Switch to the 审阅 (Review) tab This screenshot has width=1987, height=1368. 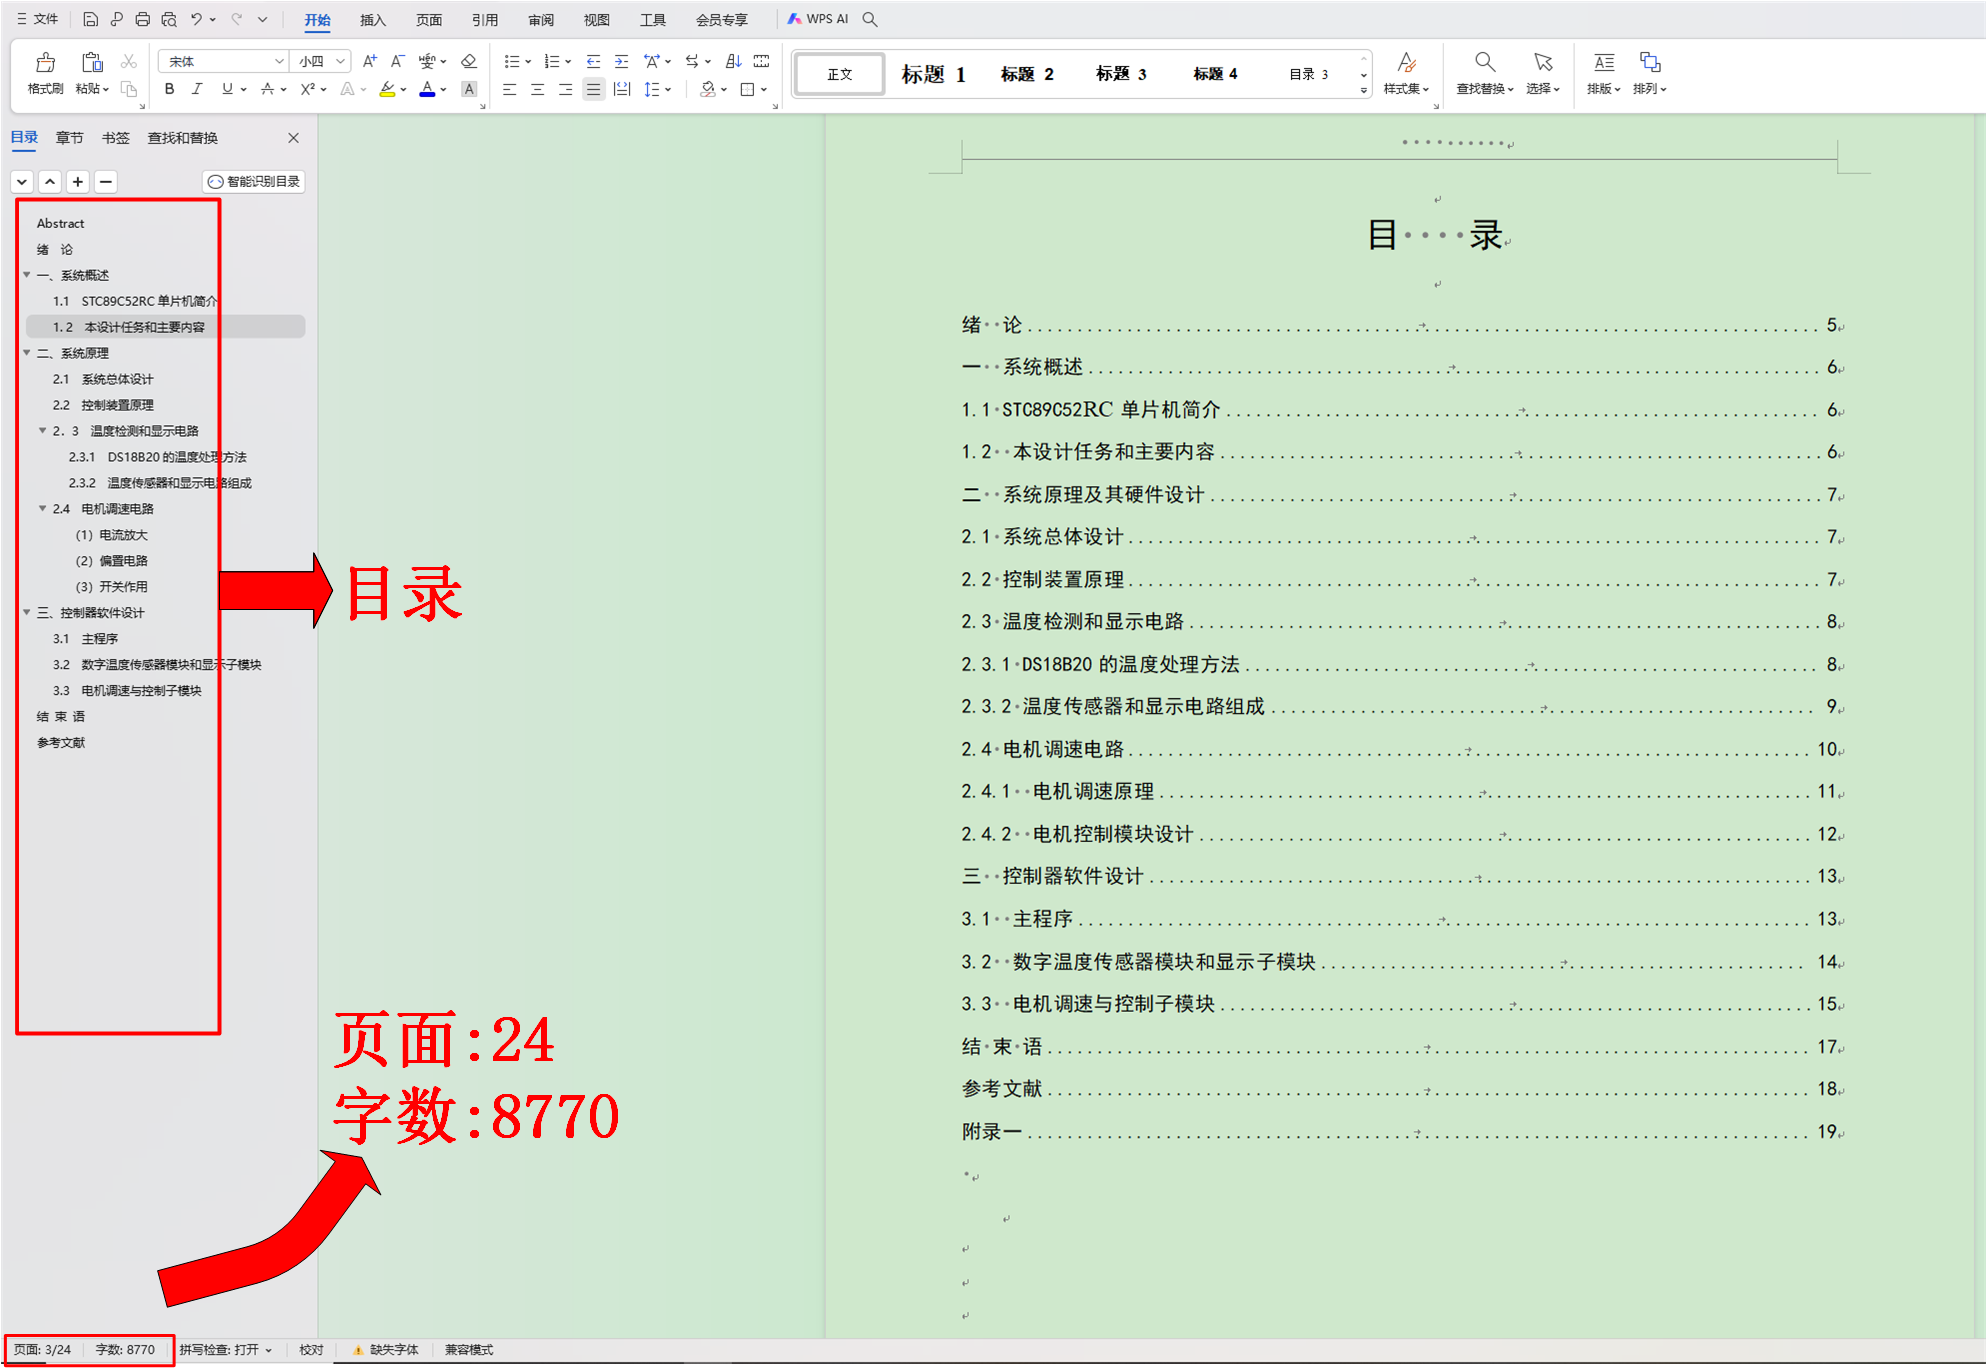[541, 20]
